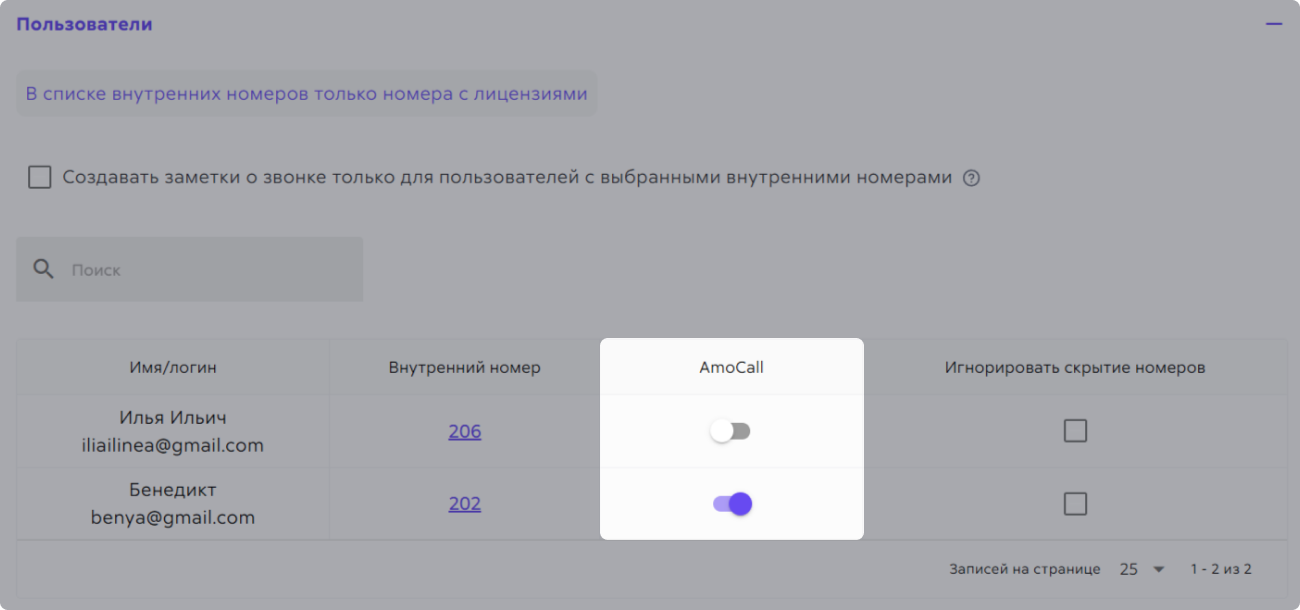
Task: Click the Имя/логин column header
Action: pyautogui.click(x=173, y=367)
